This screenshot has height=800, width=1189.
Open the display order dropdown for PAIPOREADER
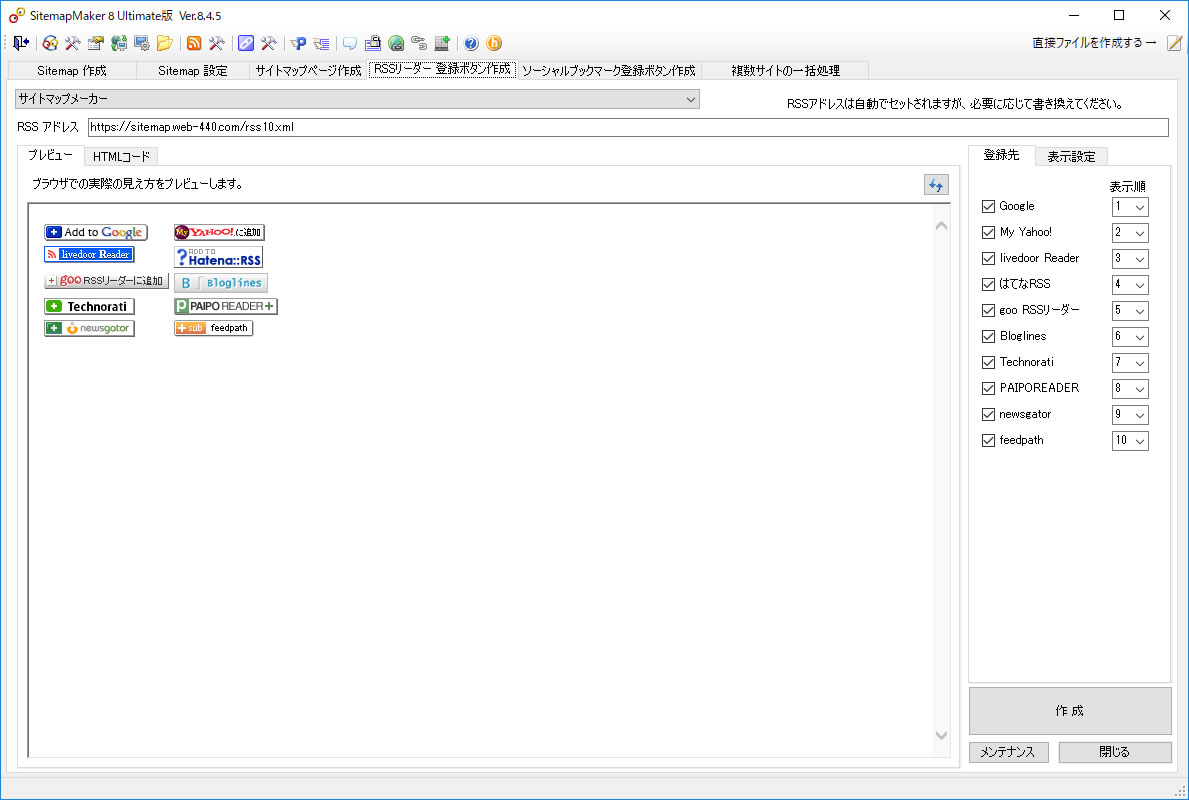tap(1130, 388)
